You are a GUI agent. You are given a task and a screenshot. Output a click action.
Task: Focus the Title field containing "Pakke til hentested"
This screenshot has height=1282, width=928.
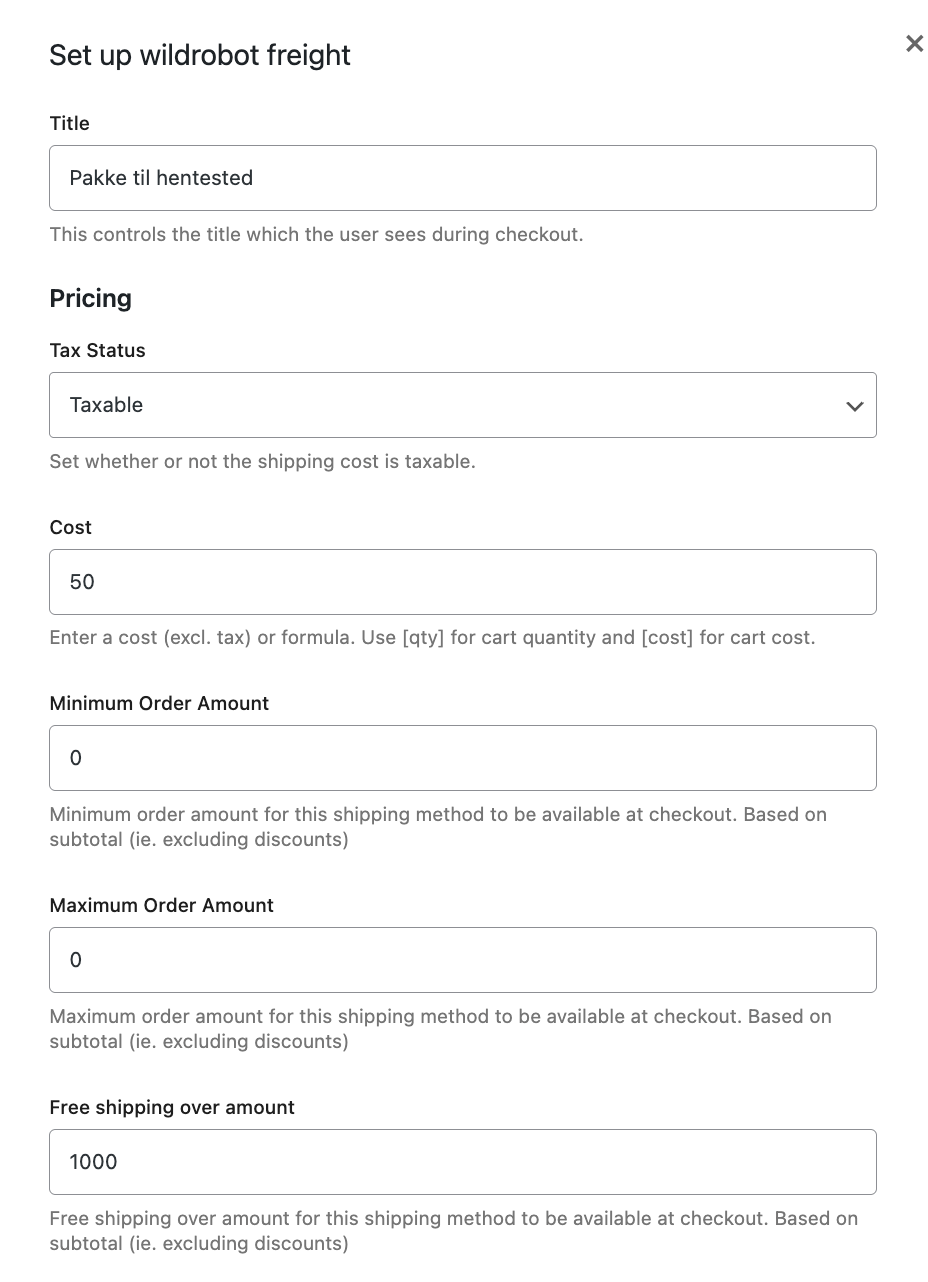462,178
